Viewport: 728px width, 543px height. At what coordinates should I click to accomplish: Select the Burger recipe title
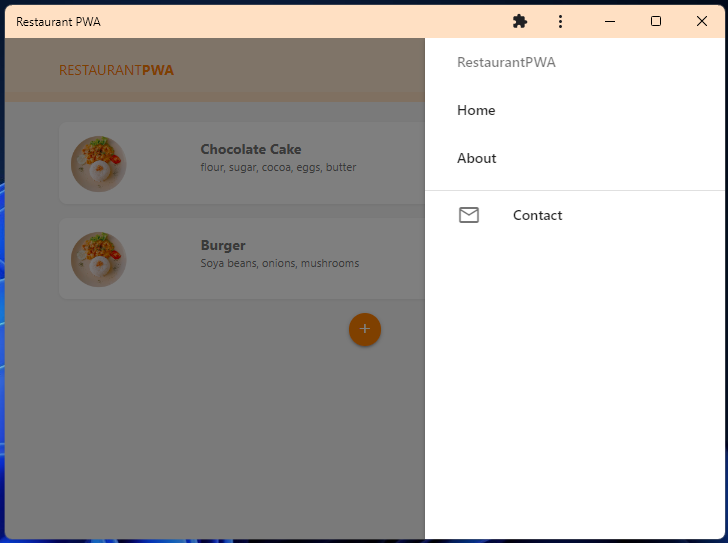click(223, 246)
